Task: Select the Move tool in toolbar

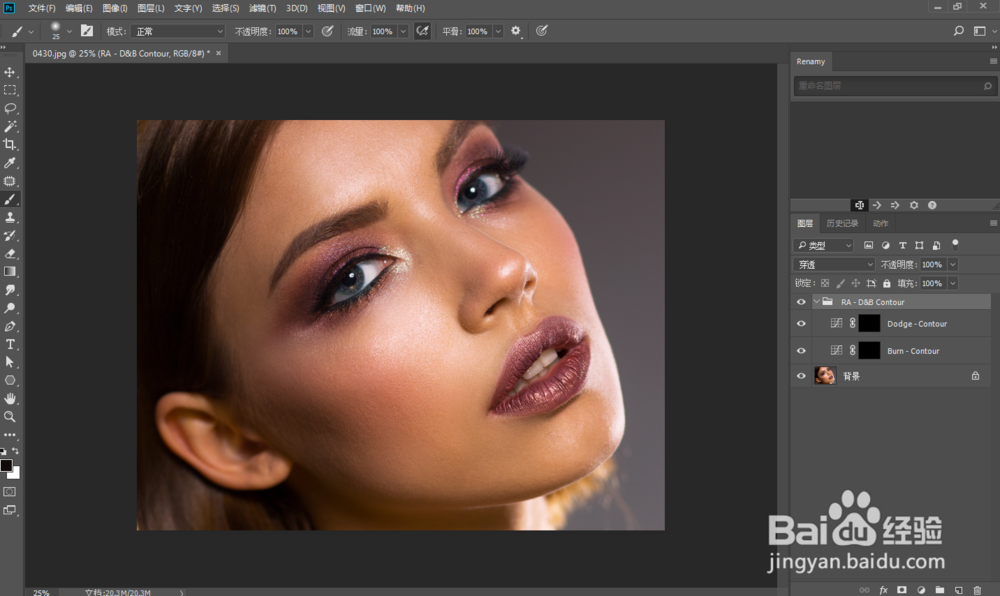Action: click(10, 72)
